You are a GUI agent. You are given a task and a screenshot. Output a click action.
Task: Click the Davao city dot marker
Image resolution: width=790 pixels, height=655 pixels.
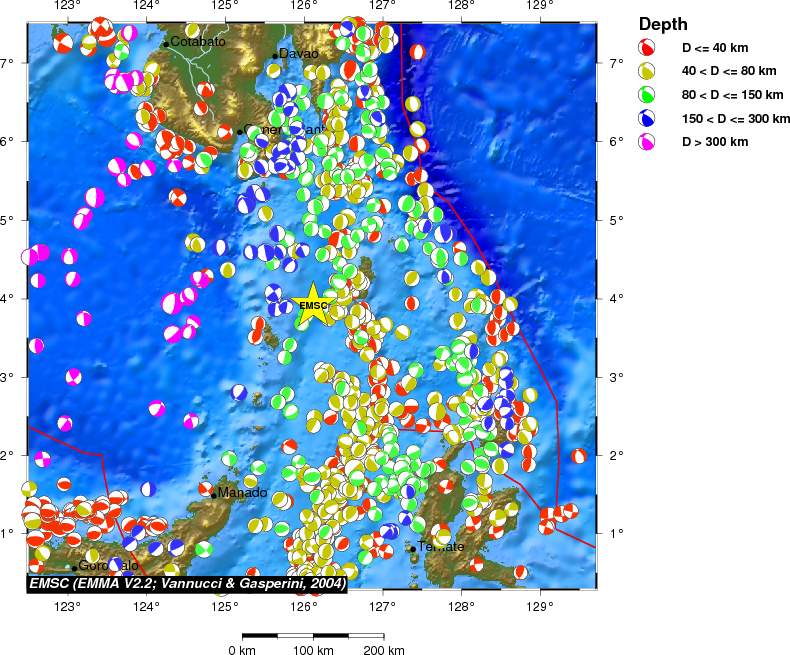[x=275, y=56]
